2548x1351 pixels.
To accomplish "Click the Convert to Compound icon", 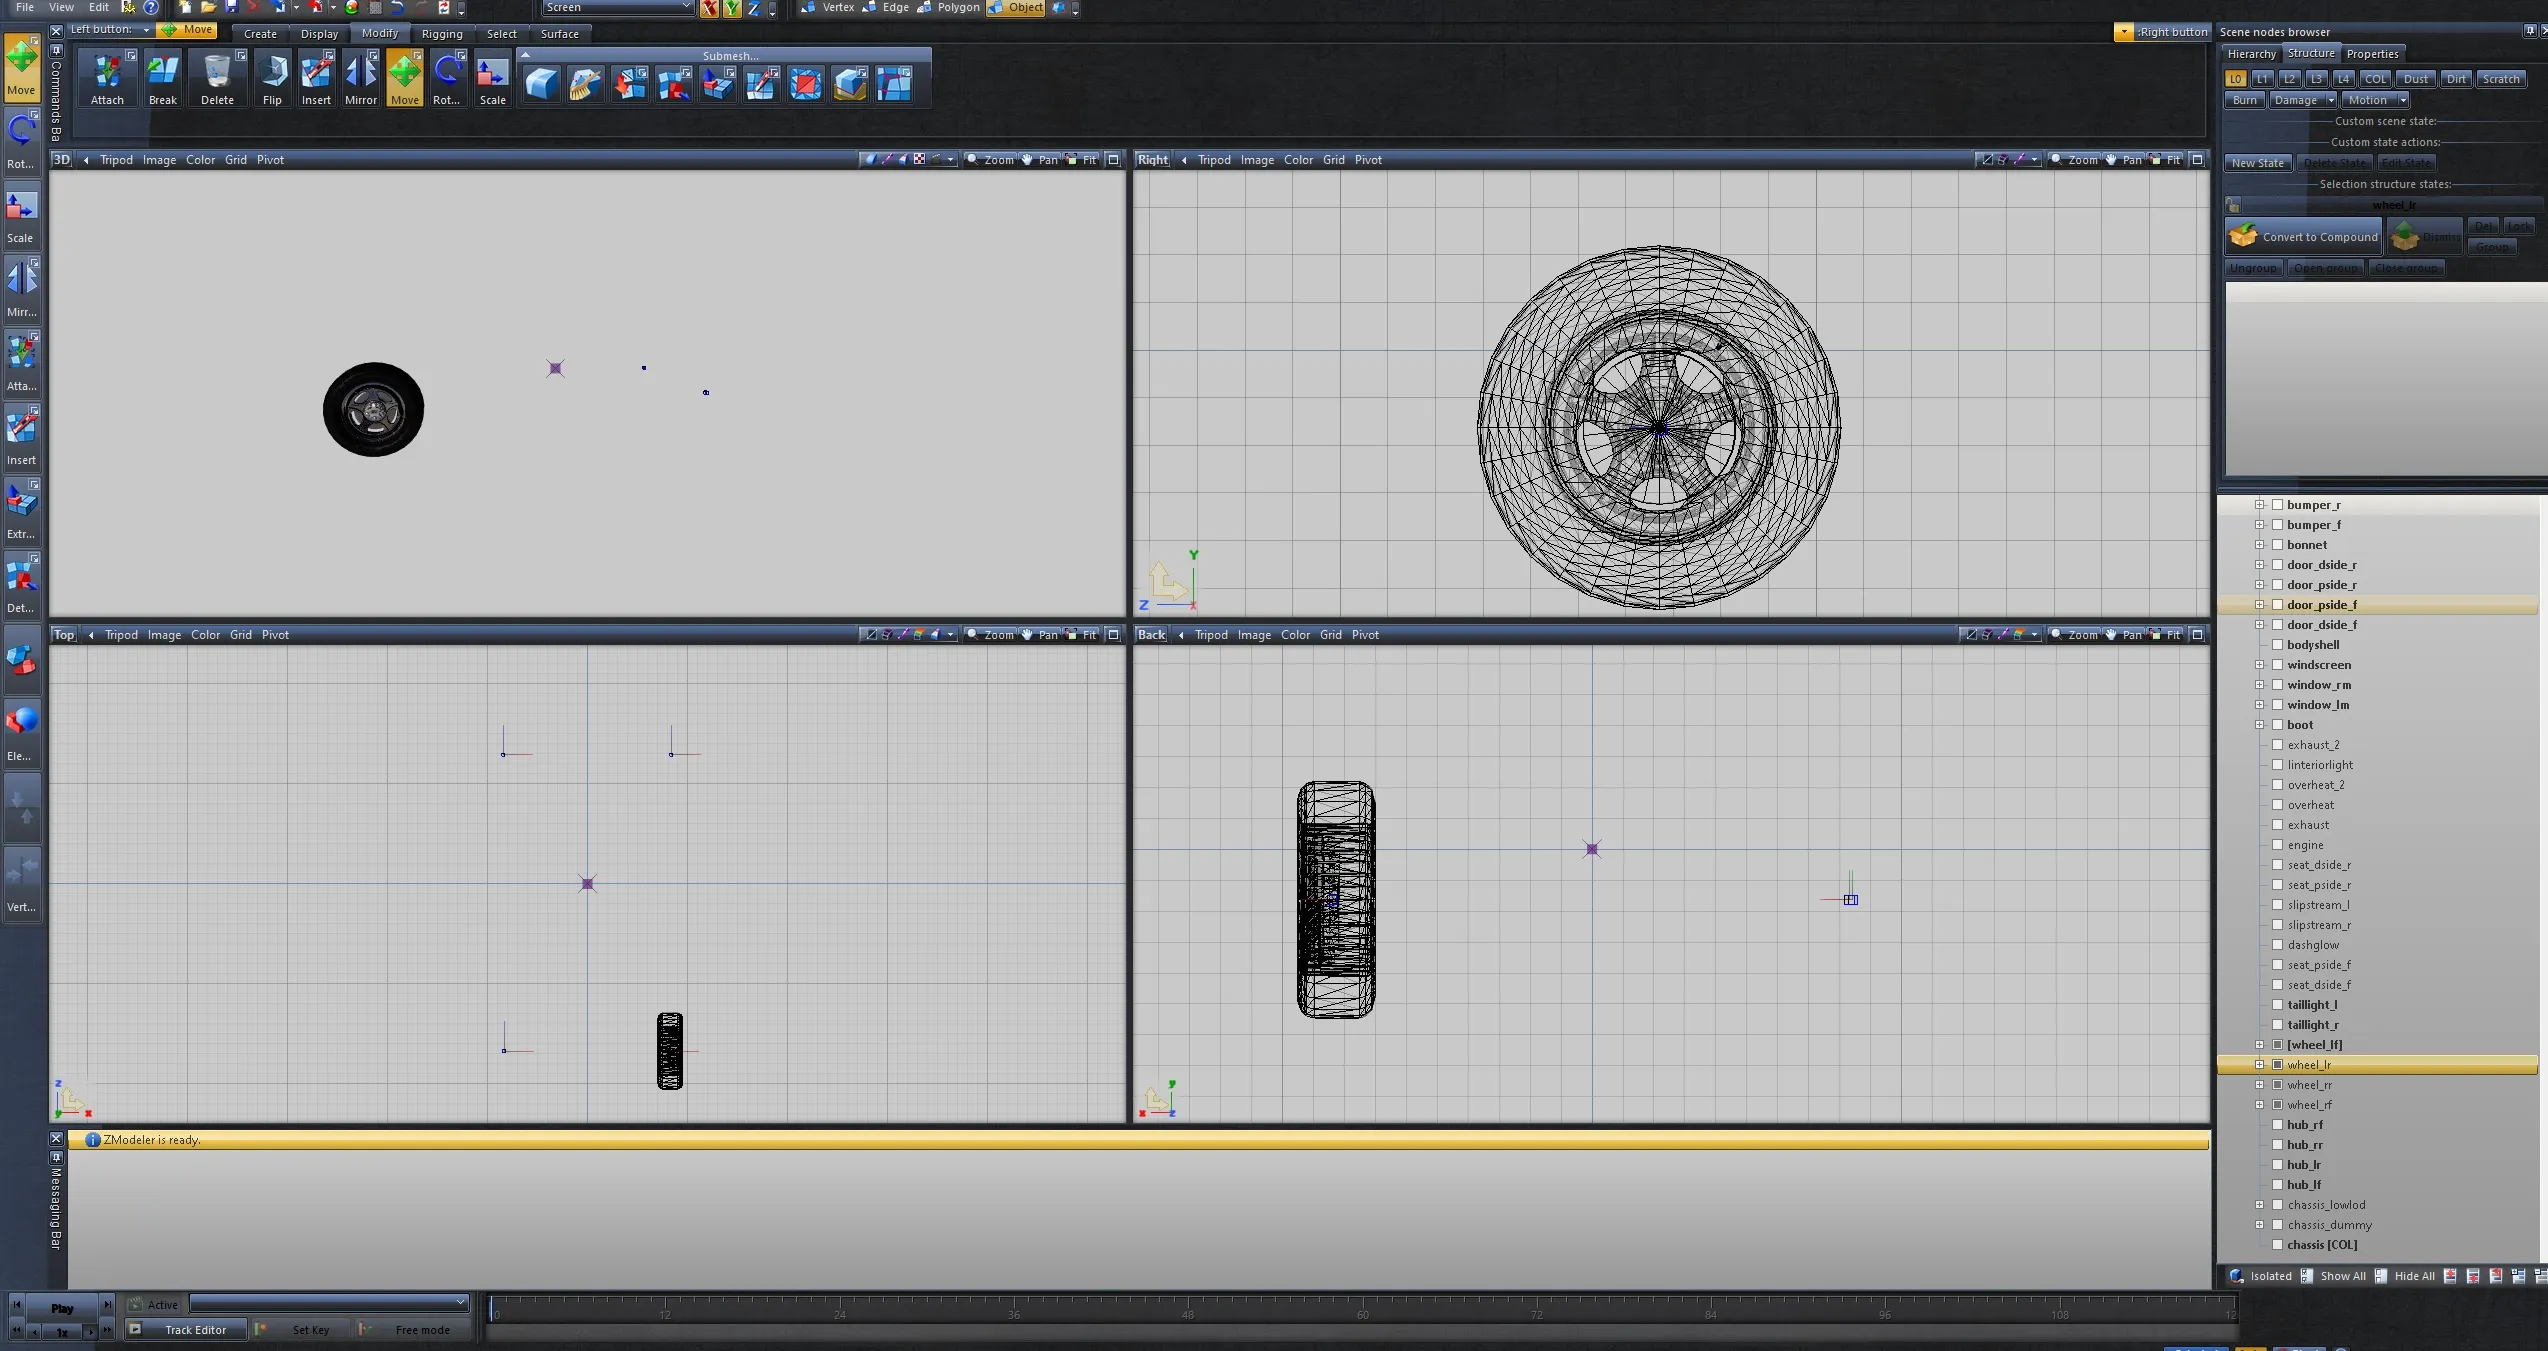I will [x=2243, y=236].
